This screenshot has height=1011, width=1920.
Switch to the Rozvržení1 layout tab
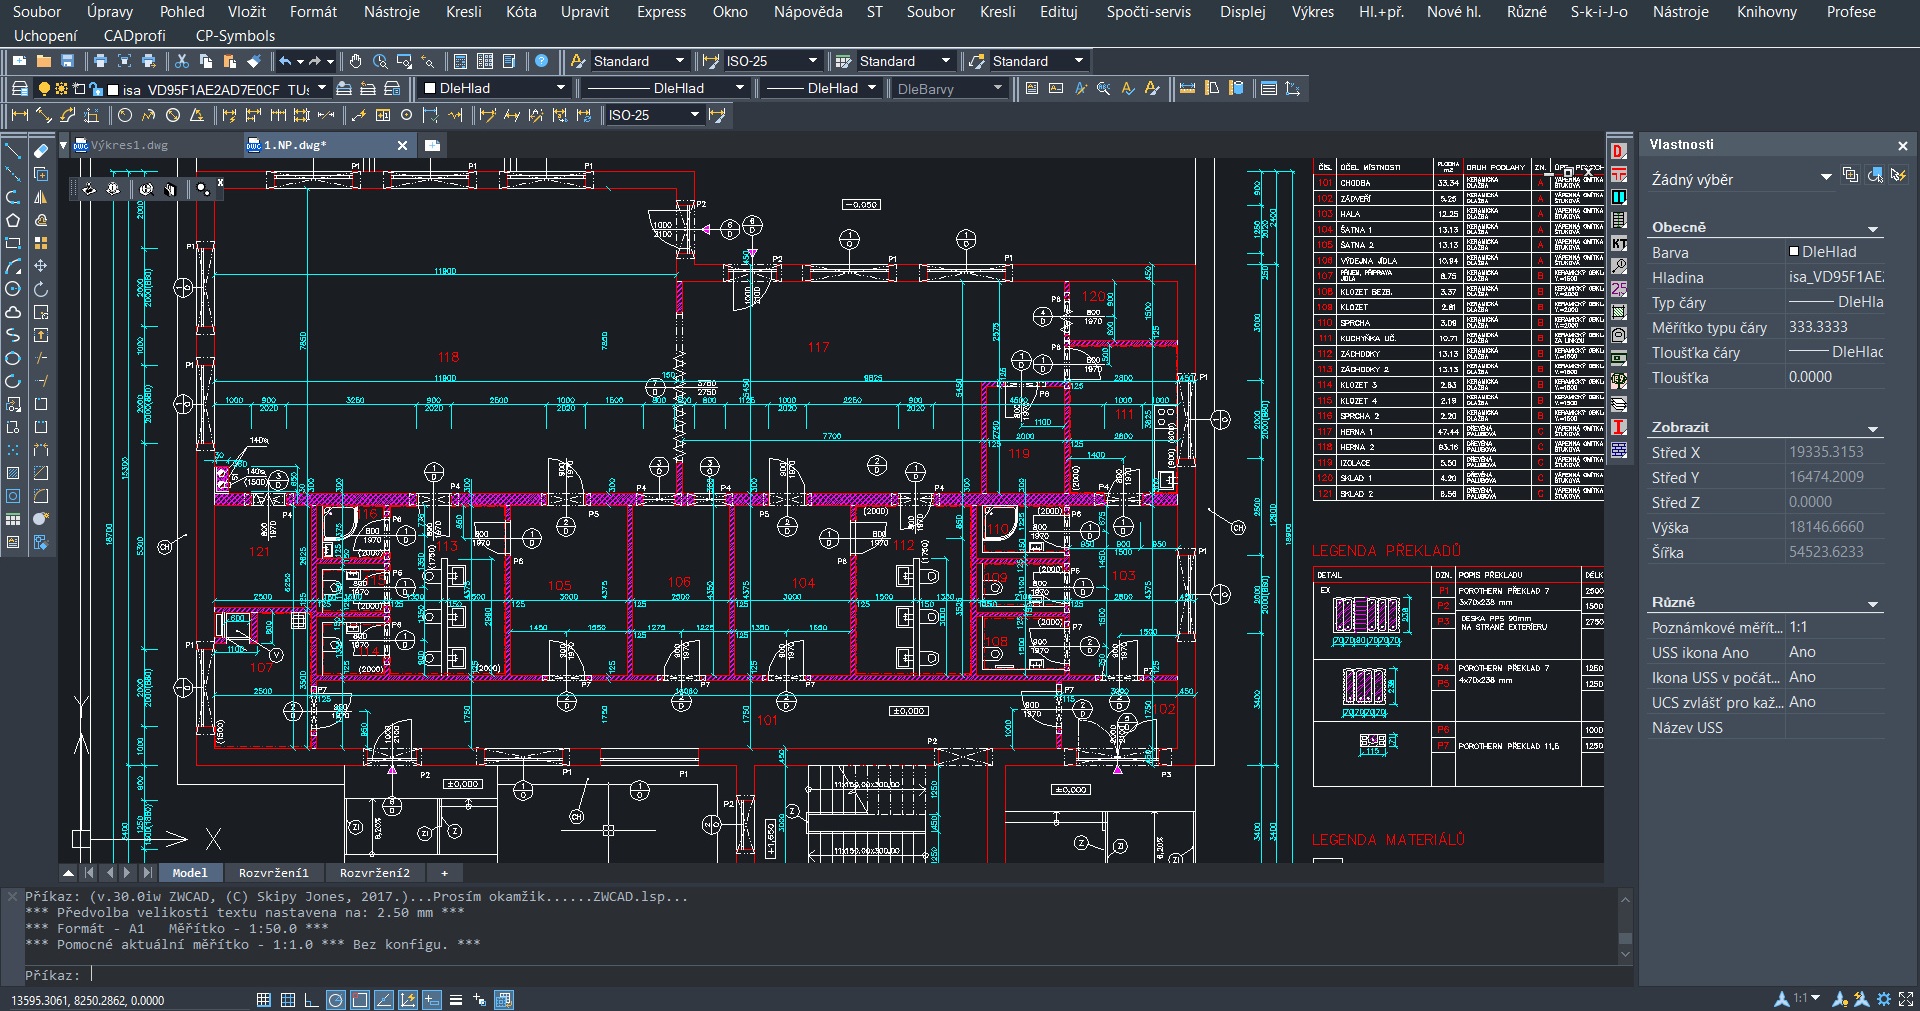[x=274, y=873]
